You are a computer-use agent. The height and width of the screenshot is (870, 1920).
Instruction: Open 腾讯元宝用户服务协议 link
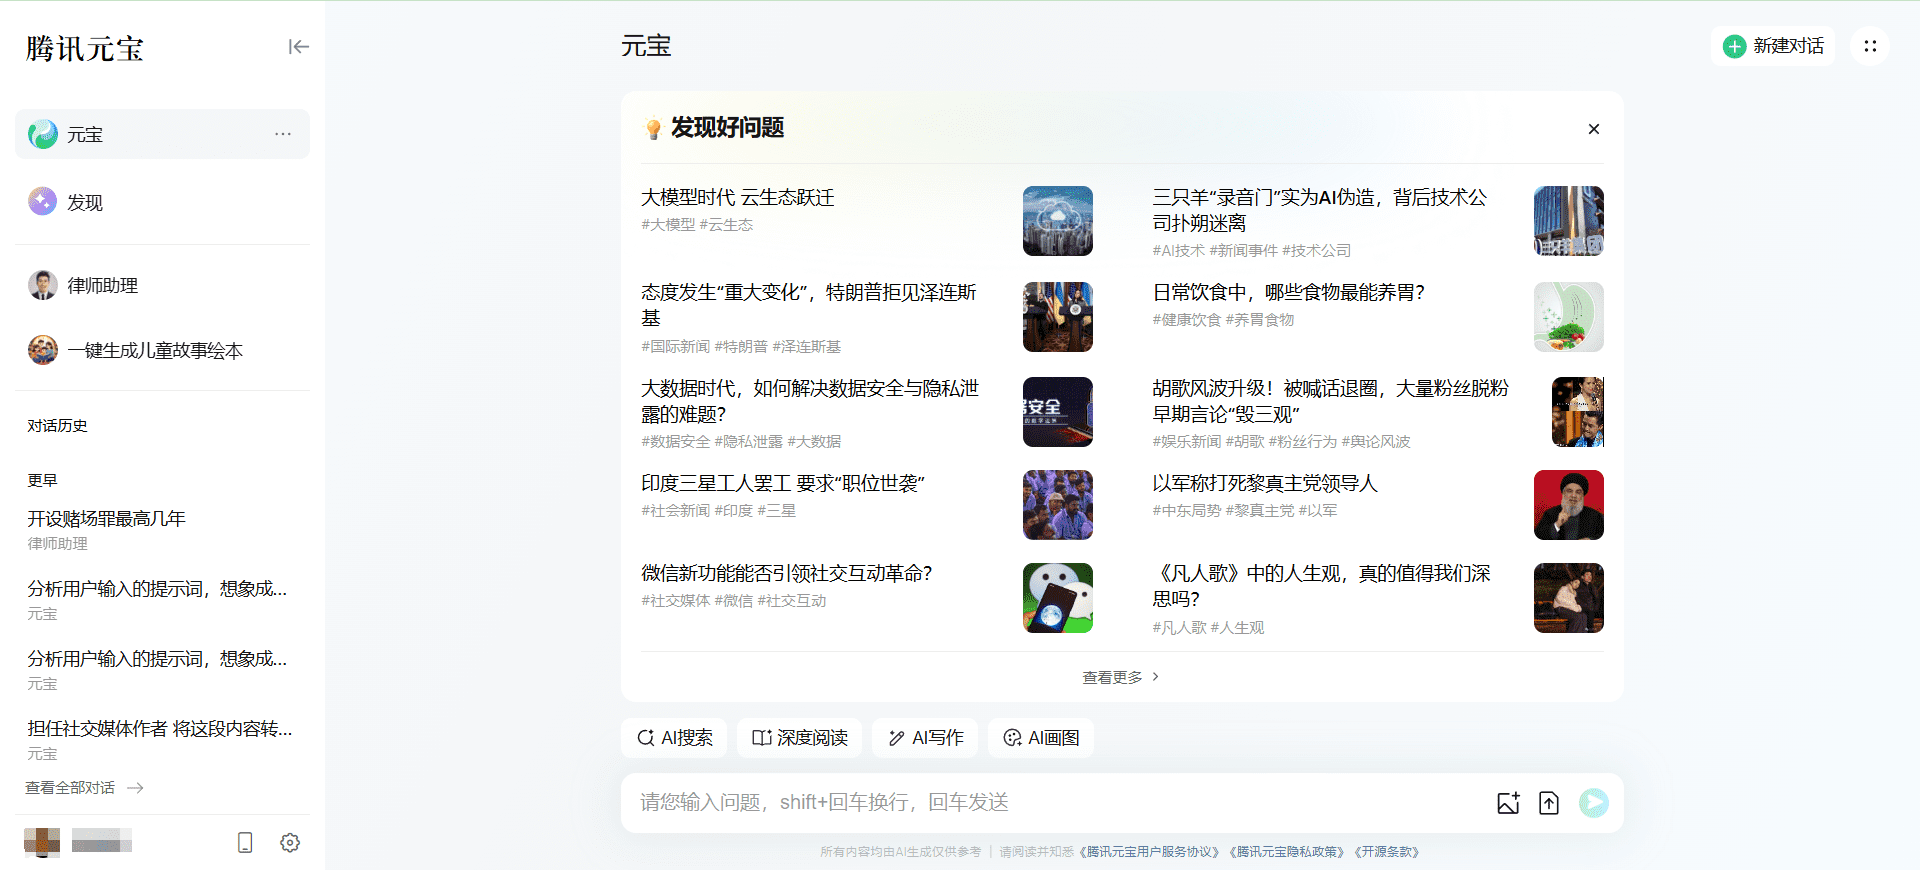pos(1150,852)
